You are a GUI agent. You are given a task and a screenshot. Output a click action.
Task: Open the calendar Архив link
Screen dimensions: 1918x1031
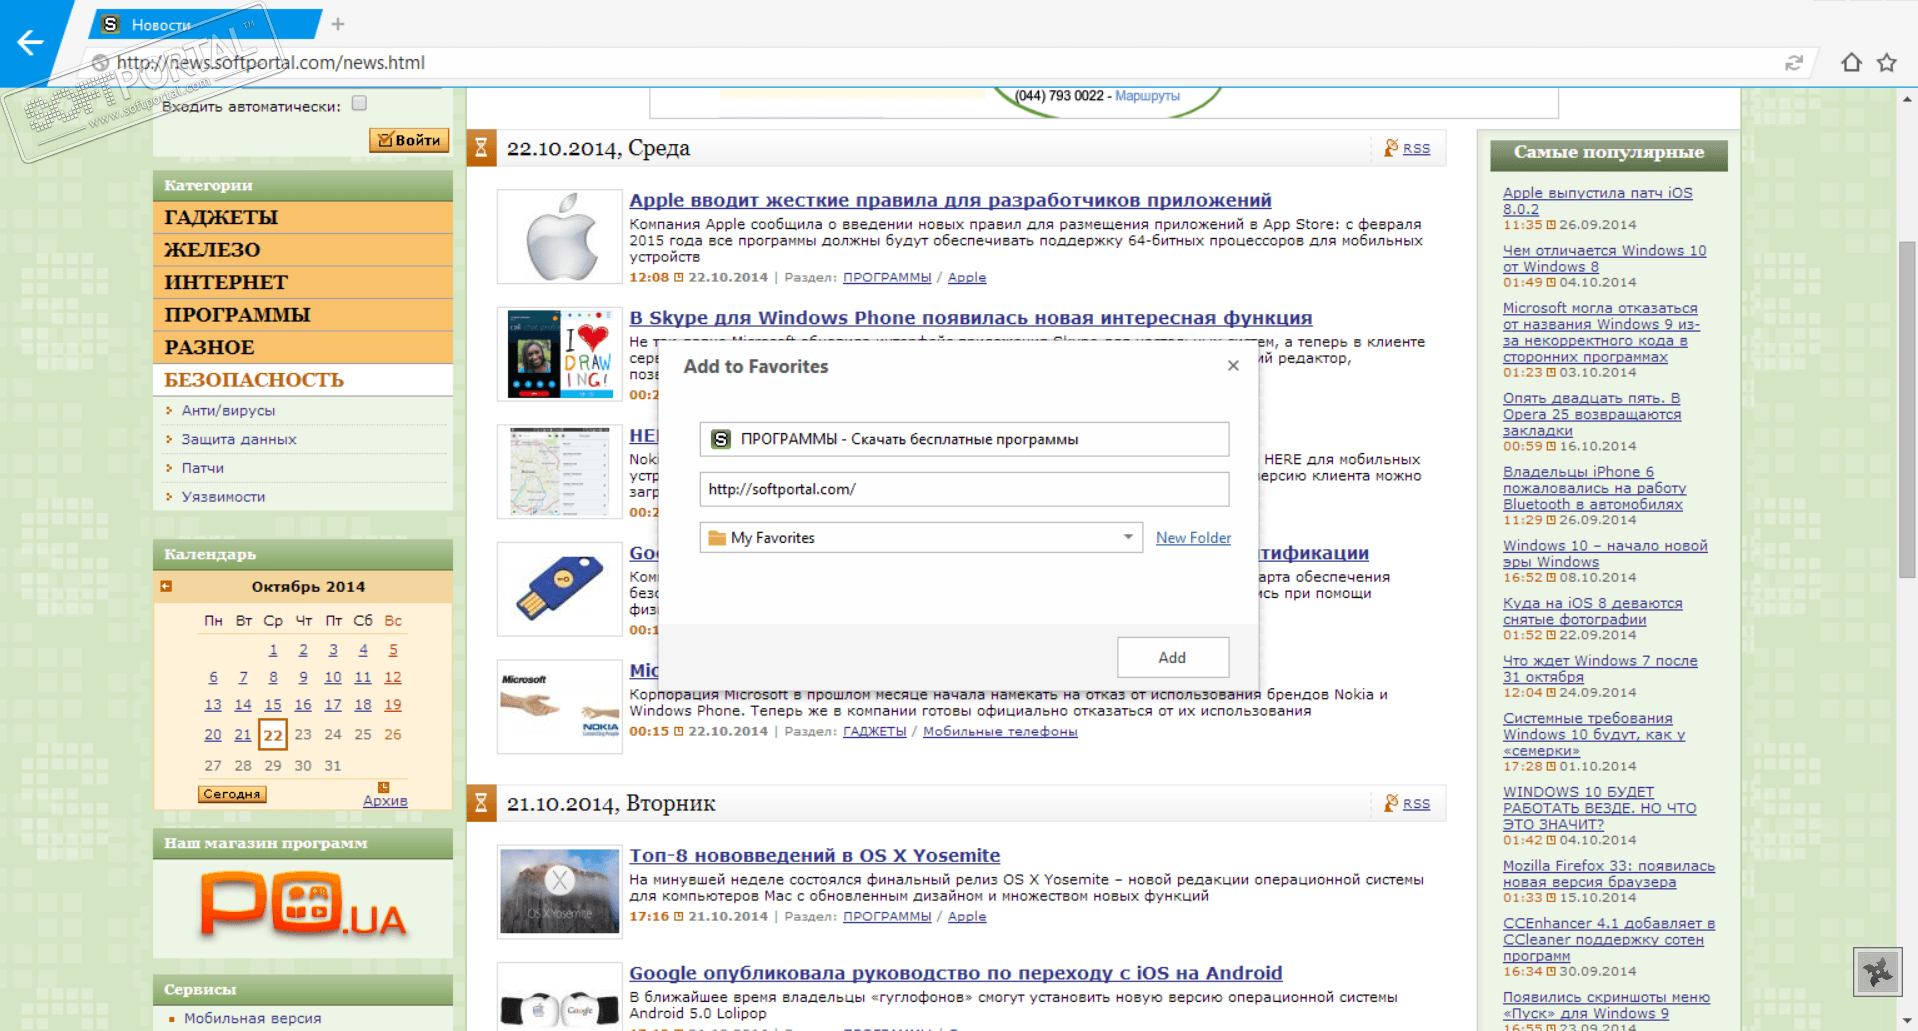385,801
